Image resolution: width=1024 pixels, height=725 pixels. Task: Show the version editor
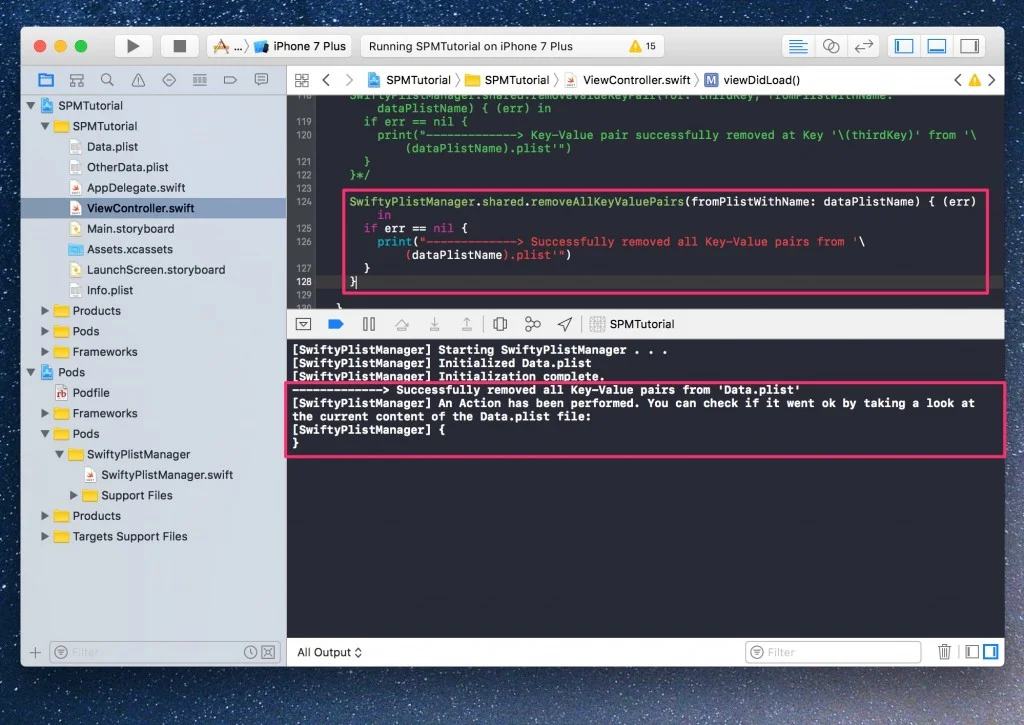coord(863,46)
